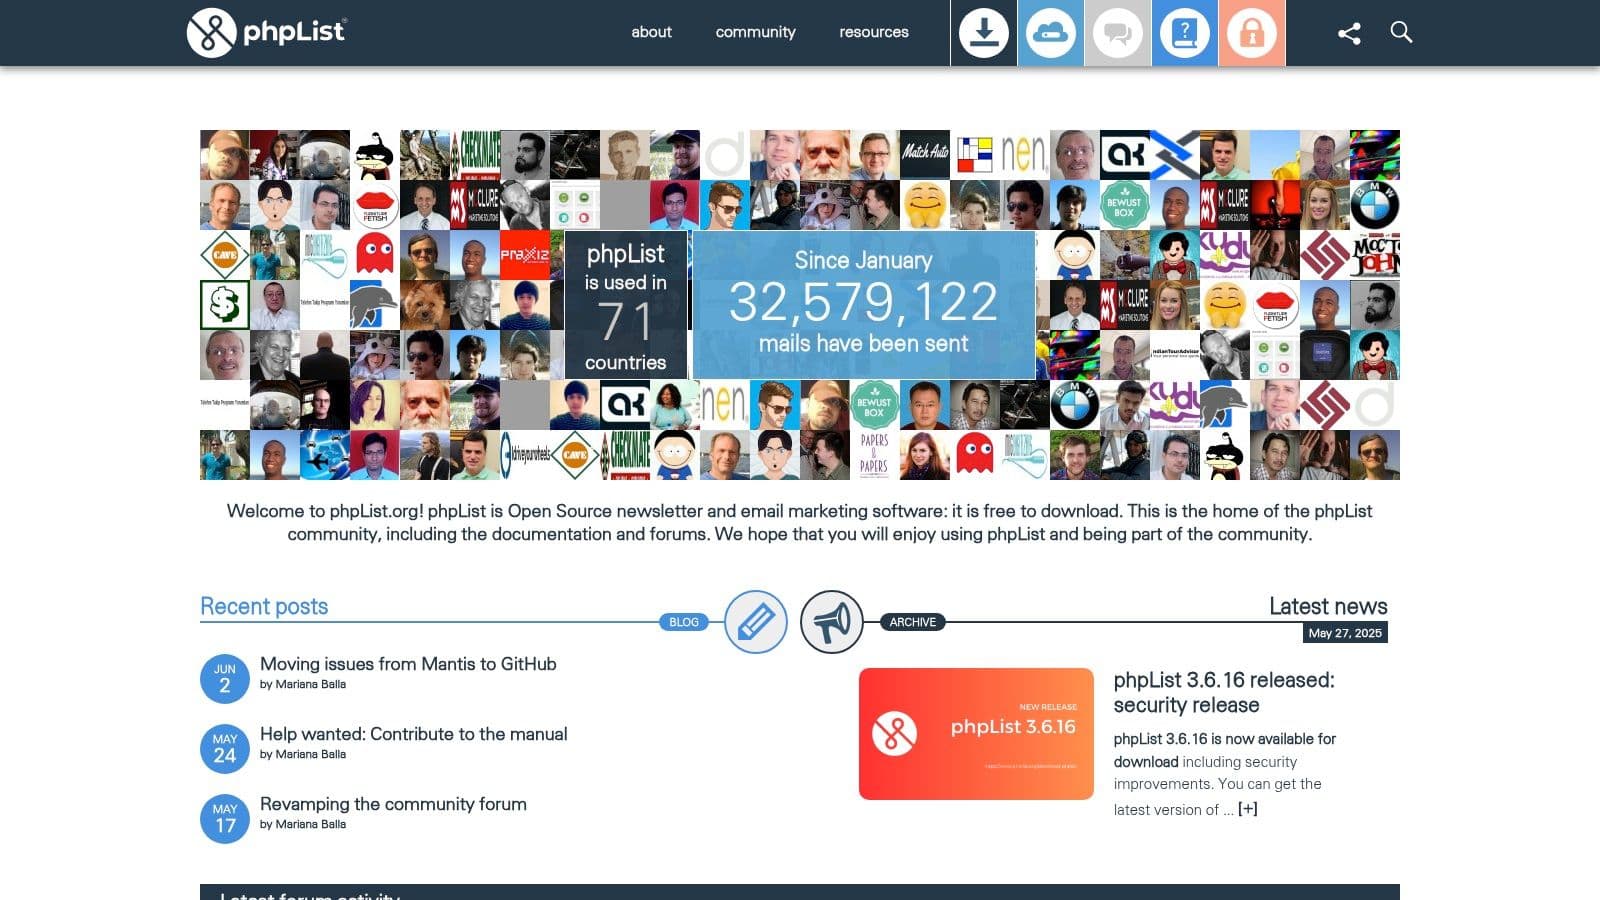Click the blog pencil circle icon
The image size is (1600, 900).
755,622
